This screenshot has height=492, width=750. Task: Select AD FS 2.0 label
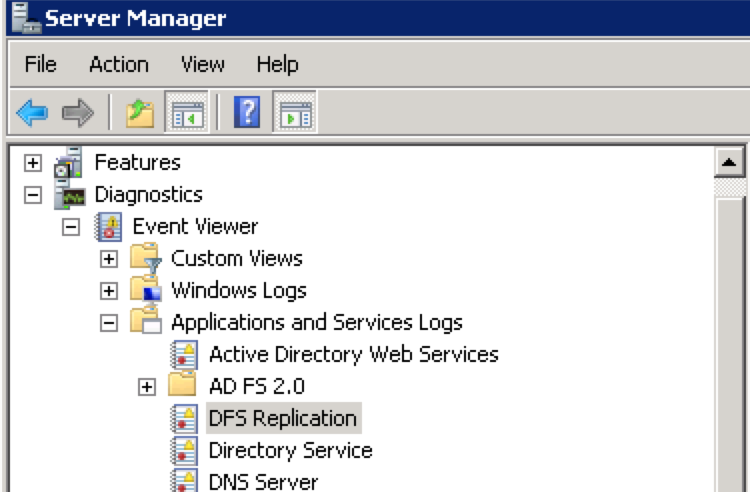point(257,386)
